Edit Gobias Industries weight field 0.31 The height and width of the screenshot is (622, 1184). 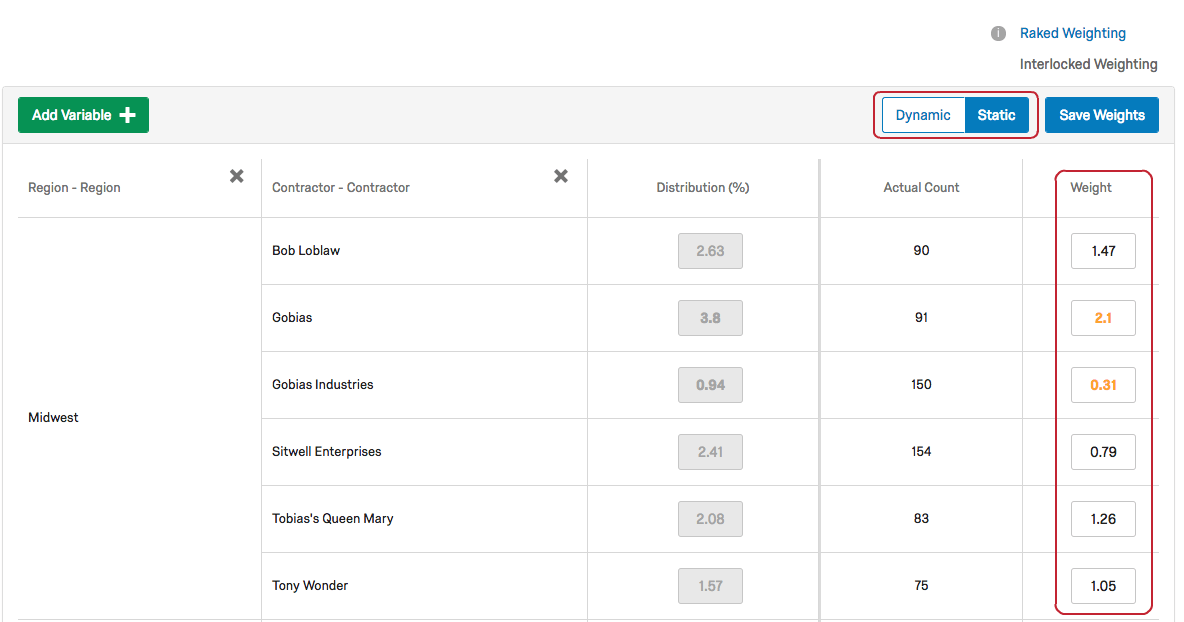click(x=1103, y=385)
